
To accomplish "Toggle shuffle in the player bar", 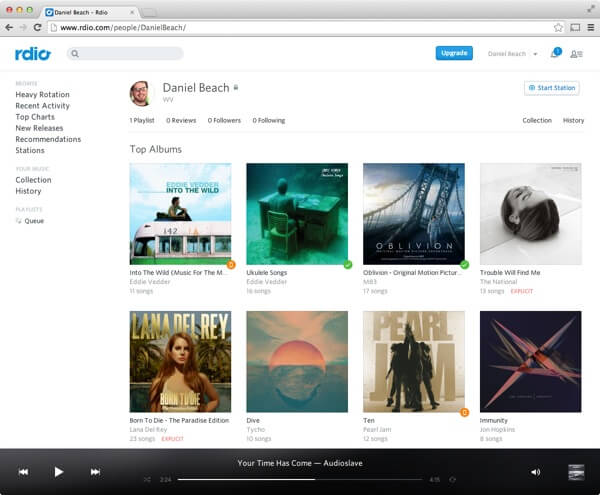I will [x=147, y=479].
